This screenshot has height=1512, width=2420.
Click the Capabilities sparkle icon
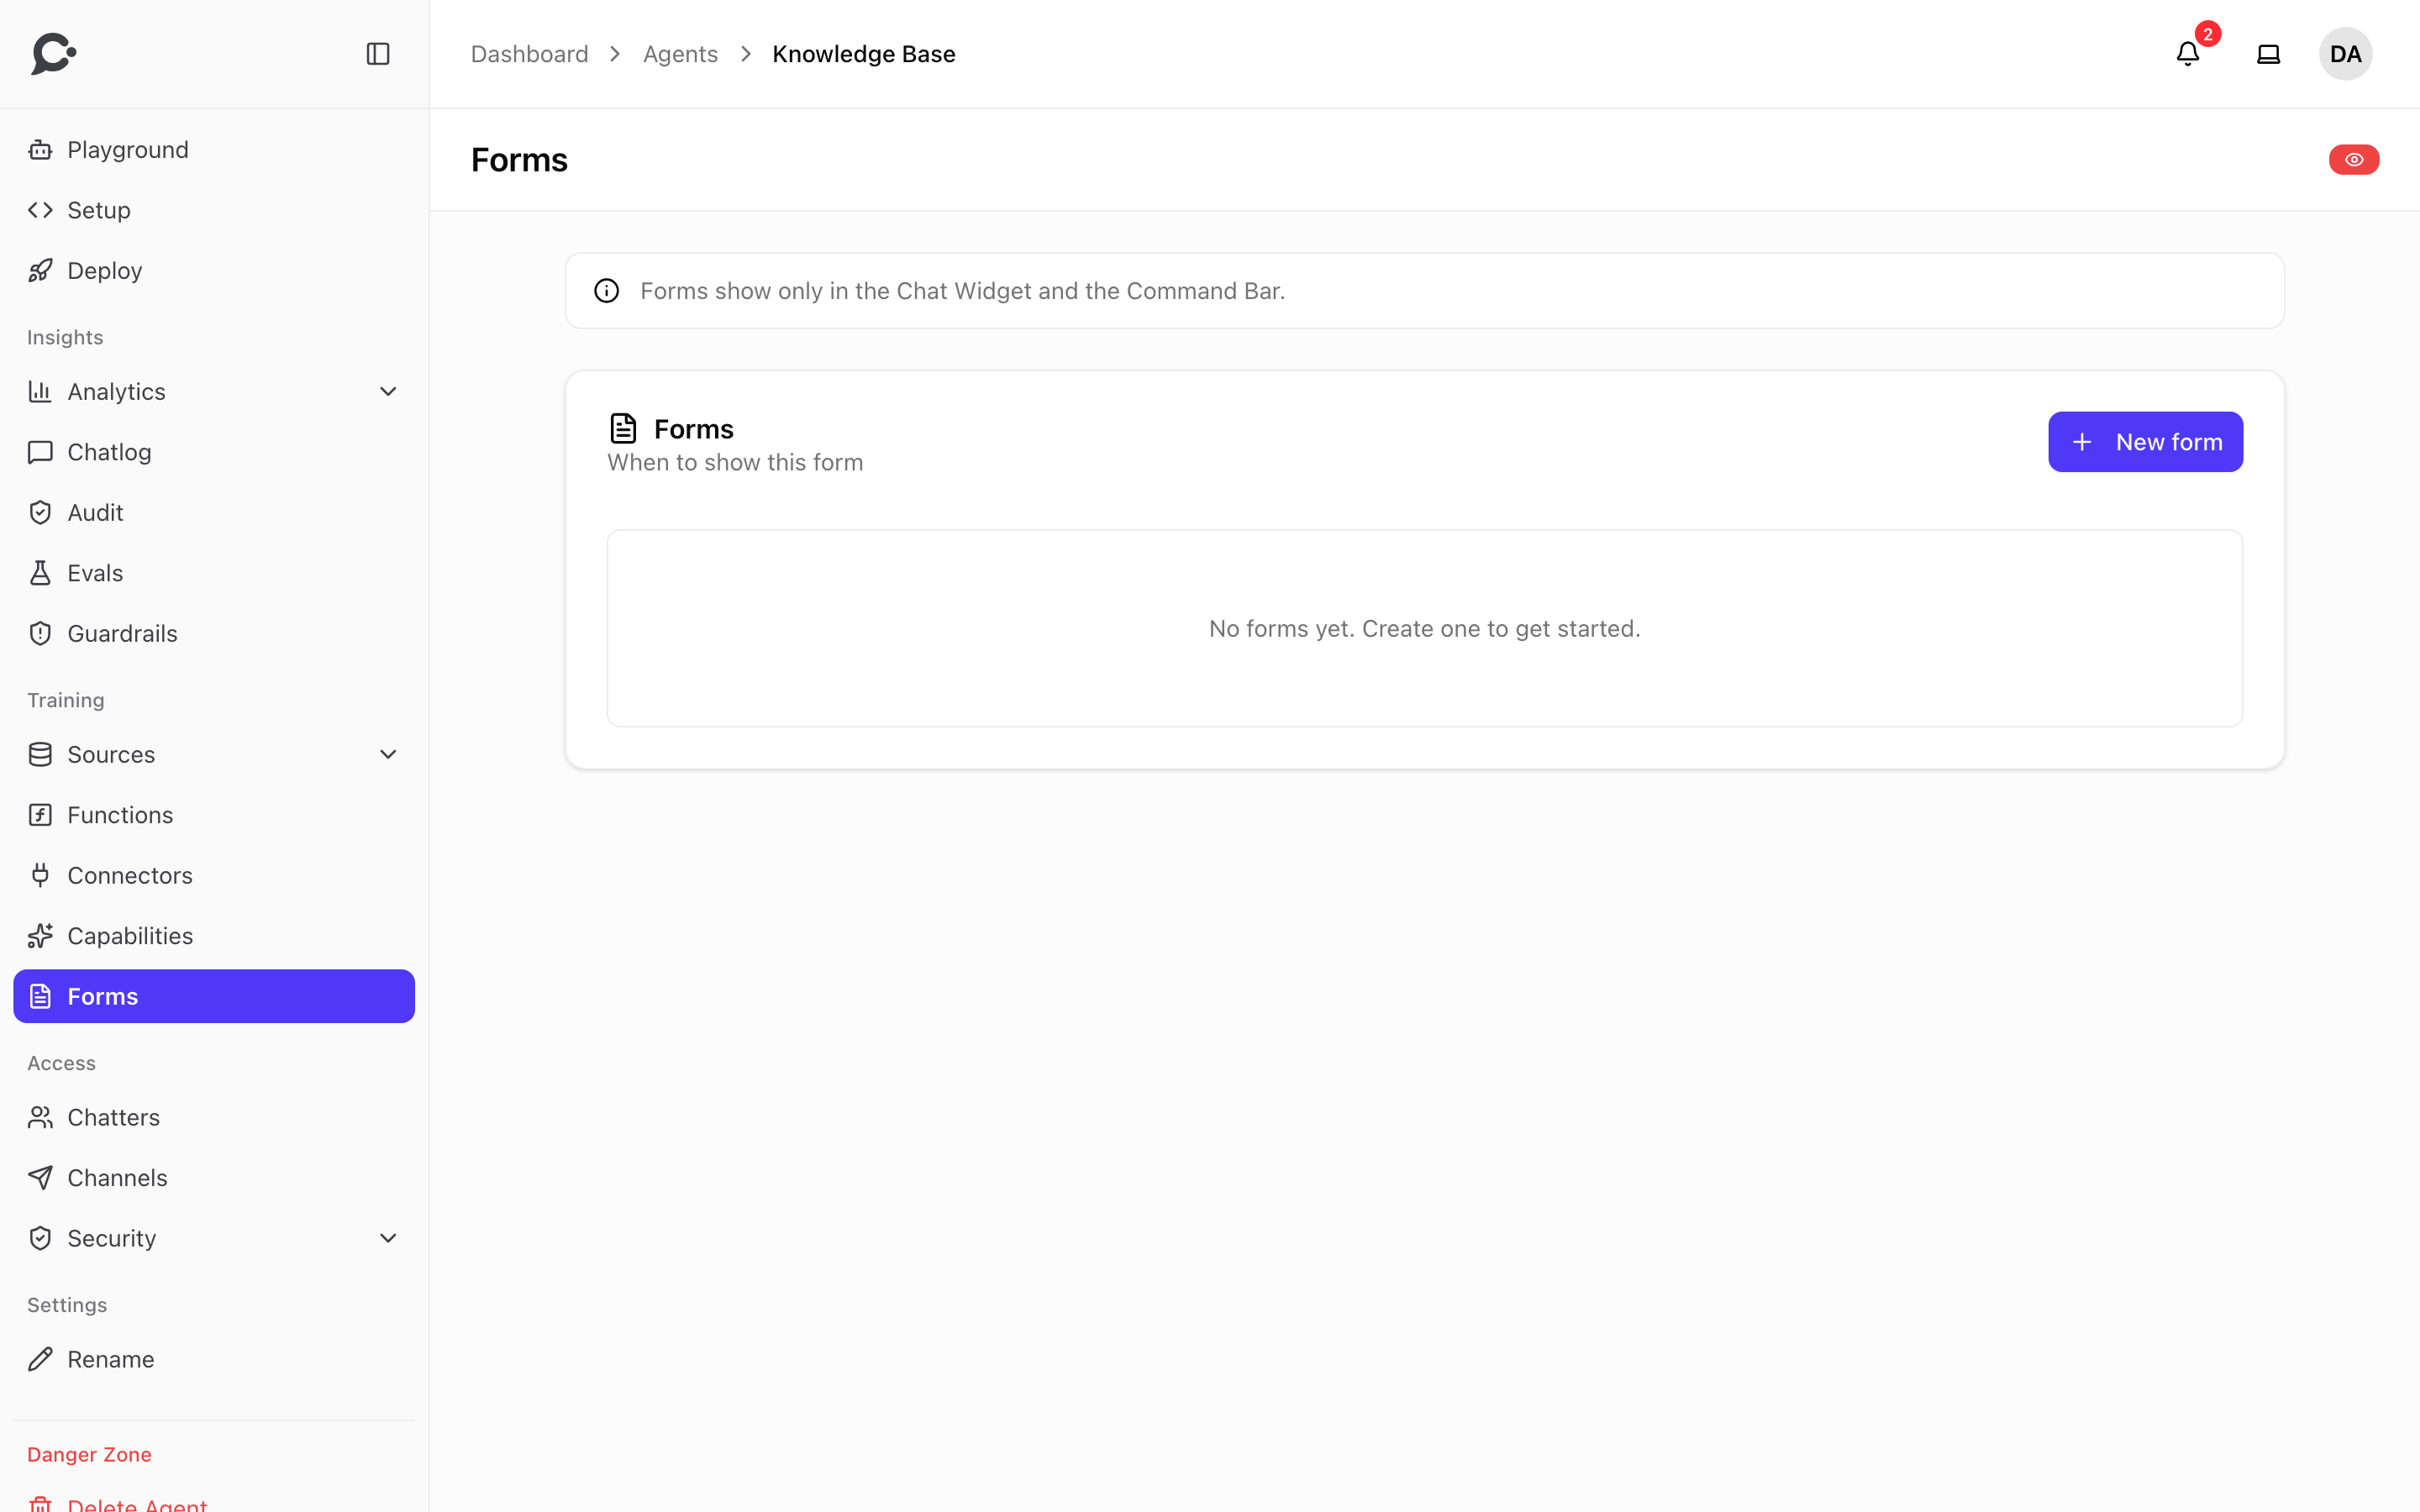tap(40, 936)
